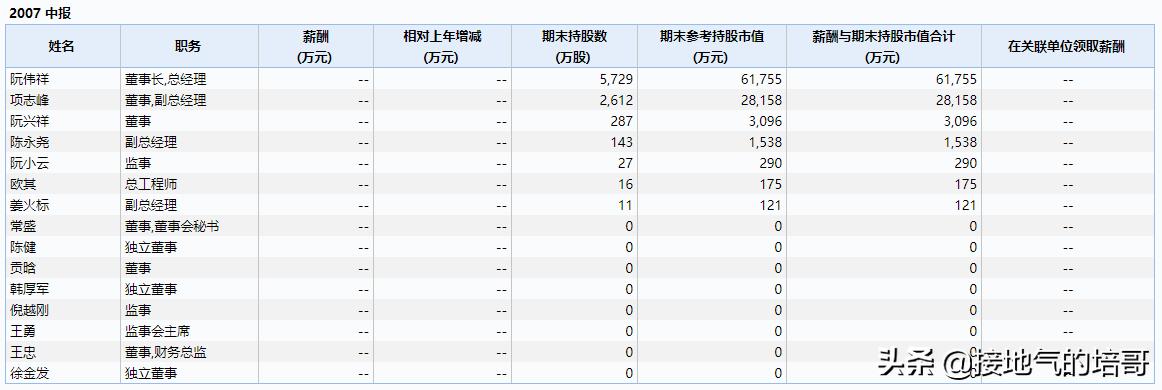This screenshot has height=390, width=1162.
Task: Click 期末参考持股市值 value 175 for 欧其
Action: pos(772,184)
